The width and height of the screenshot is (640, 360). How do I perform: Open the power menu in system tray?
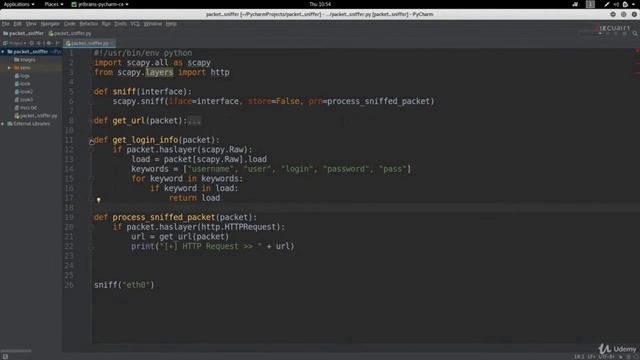click(634, 4)
